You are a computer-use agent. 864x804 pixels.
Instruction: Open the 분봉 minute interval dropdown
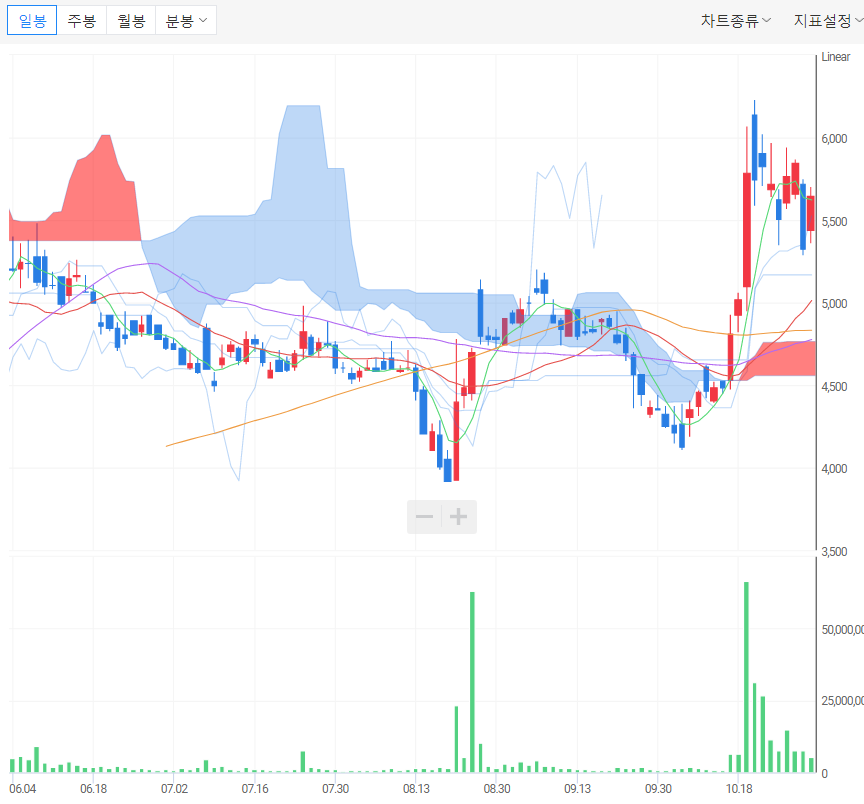[x=186, y=20]
